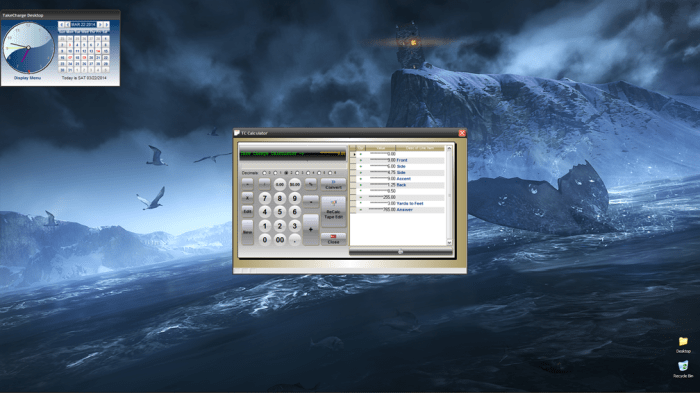The width and height of the screenshot is (700, 393).
Task: Open the Recycle Bin icon
Action: click(x=683, y=369)
